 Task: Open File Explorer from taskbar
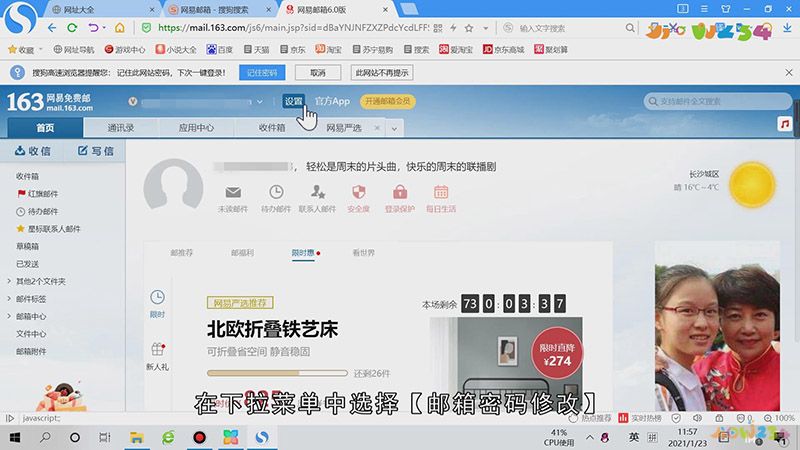tap(136, 438)
